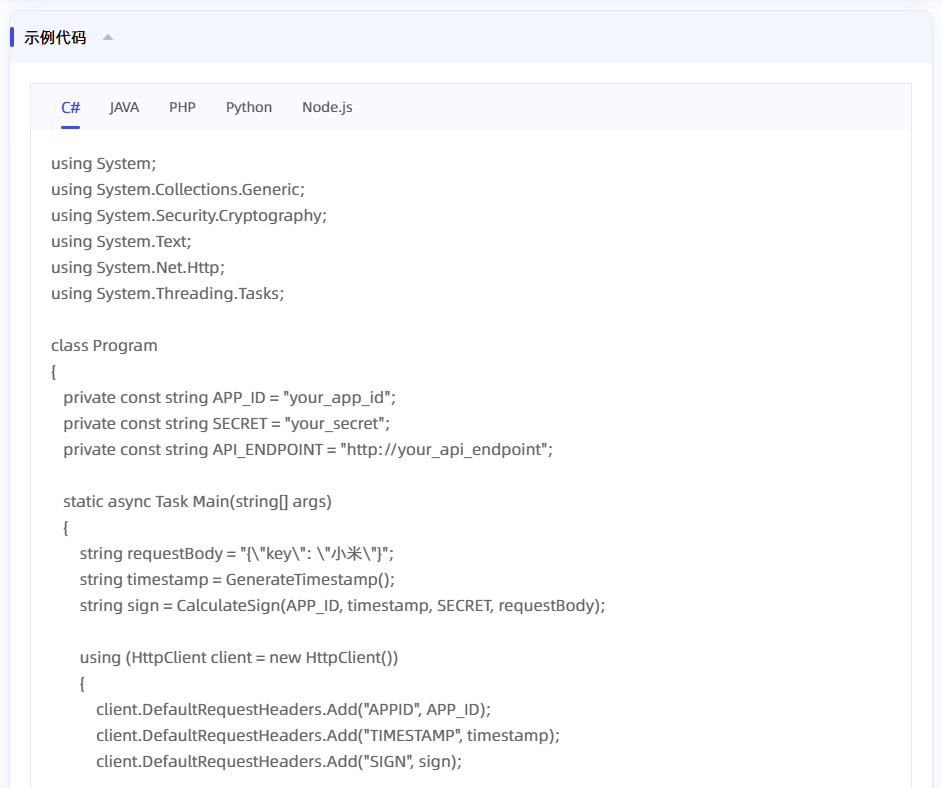Collapse the 示例代码 section with the arrow

click(108, 38)
